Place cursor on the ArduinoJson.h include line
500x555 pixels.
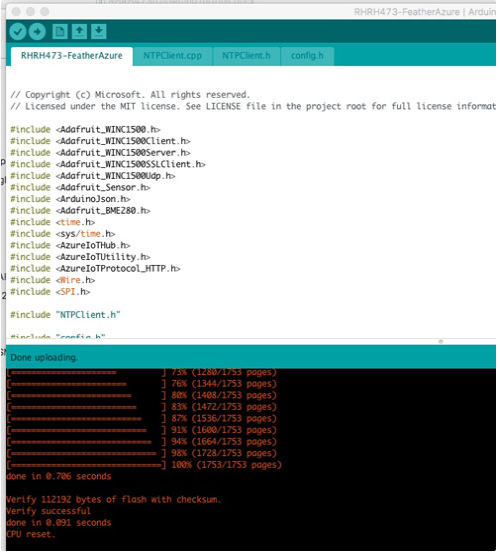point(70,199)
